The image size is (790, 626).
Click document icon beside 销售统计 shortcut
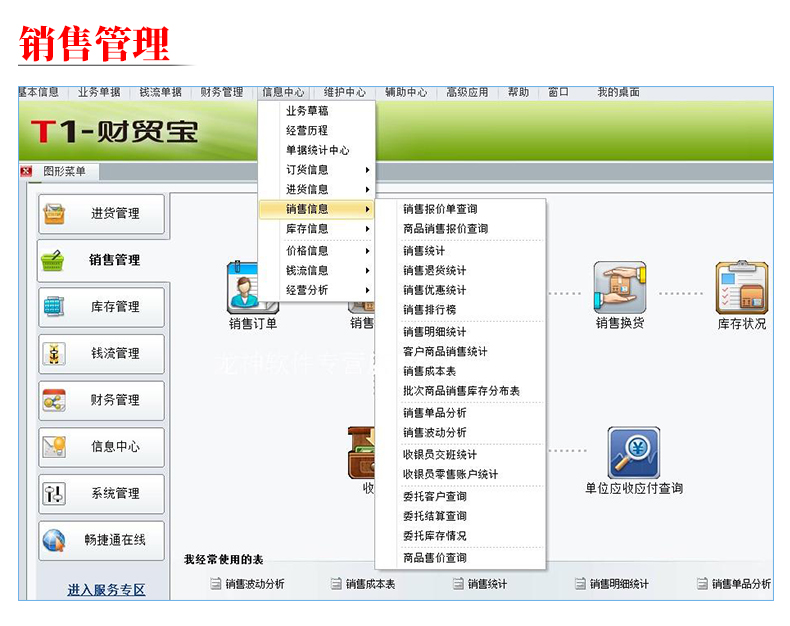pyautogui.click(x=458, y=584)
